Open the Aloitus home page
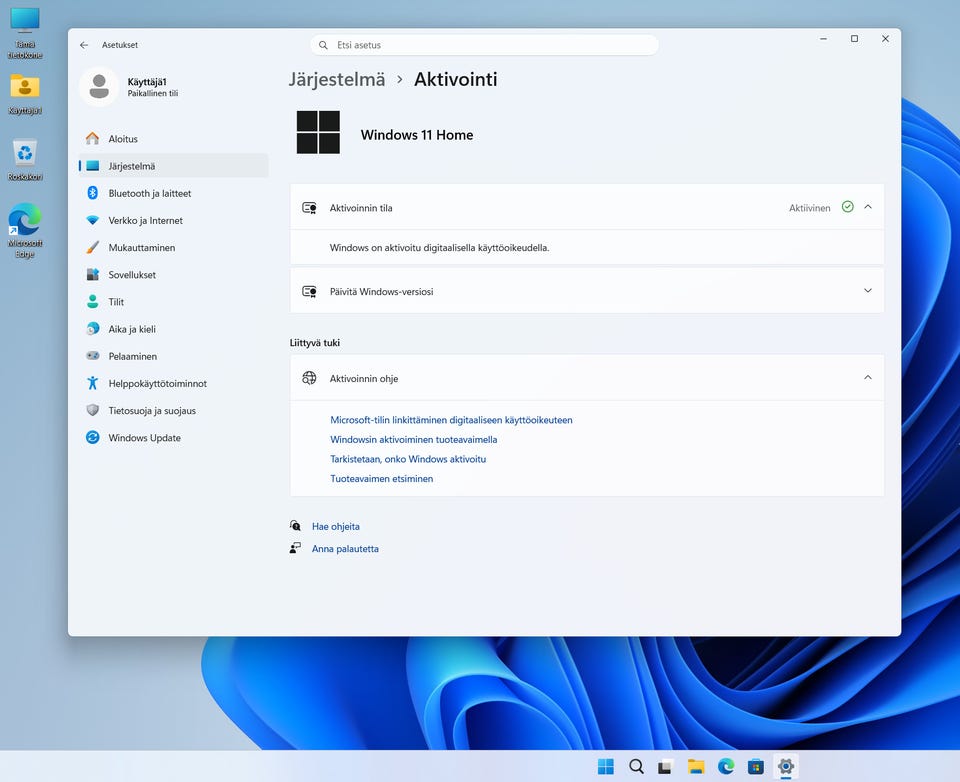The image size is (960, 782). (173, 139)
